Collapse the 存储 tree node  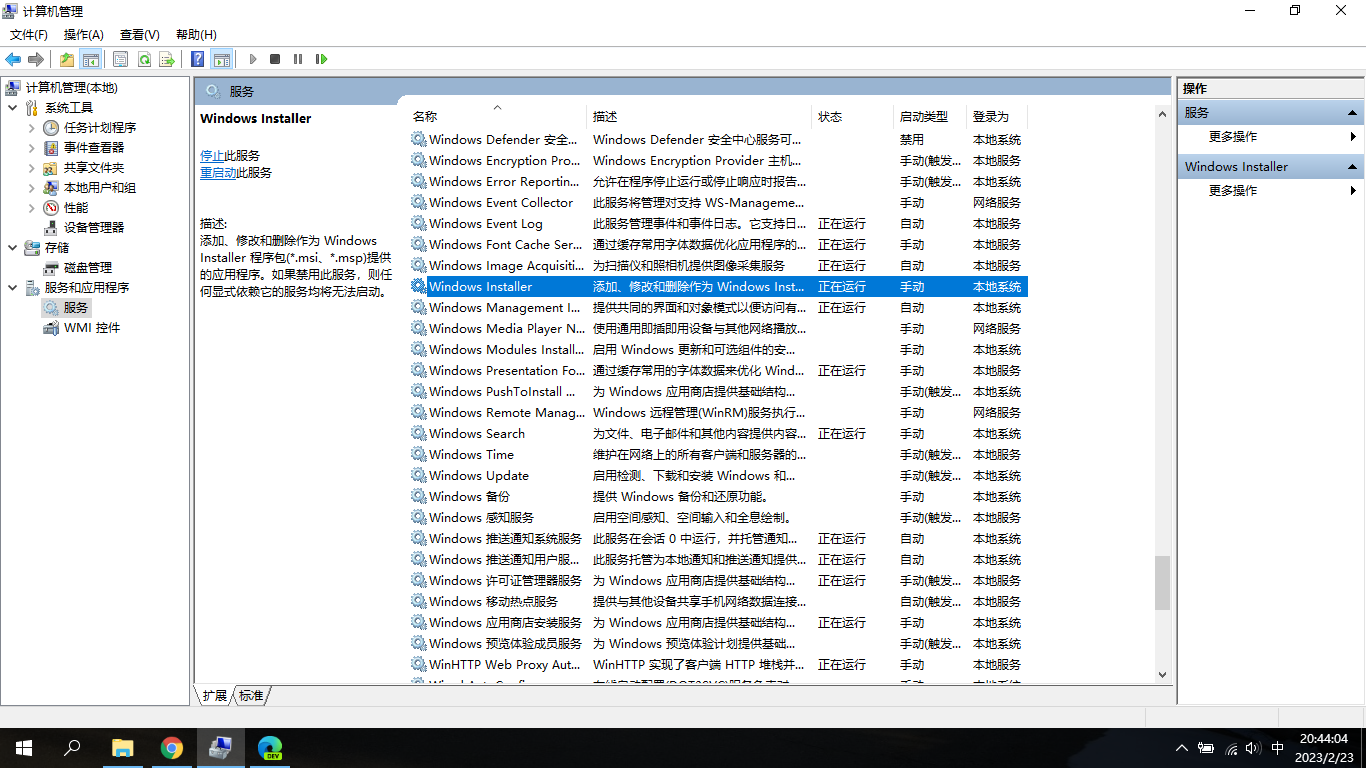pos(12,247)
